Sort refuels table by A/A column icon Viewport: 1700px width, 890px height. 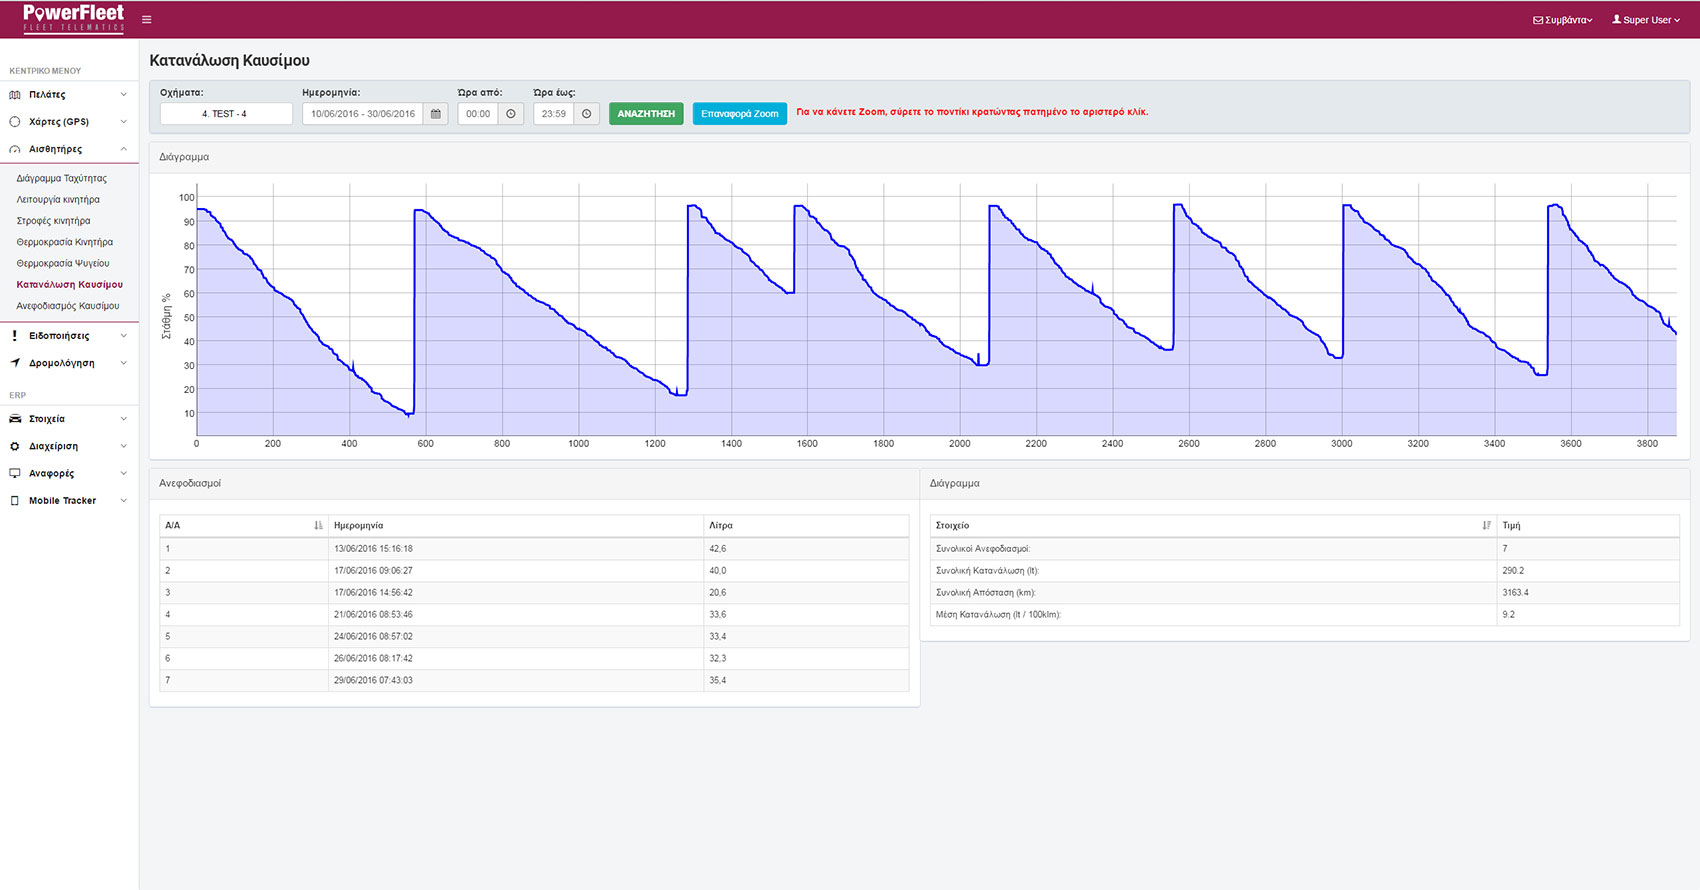point(318,526)
